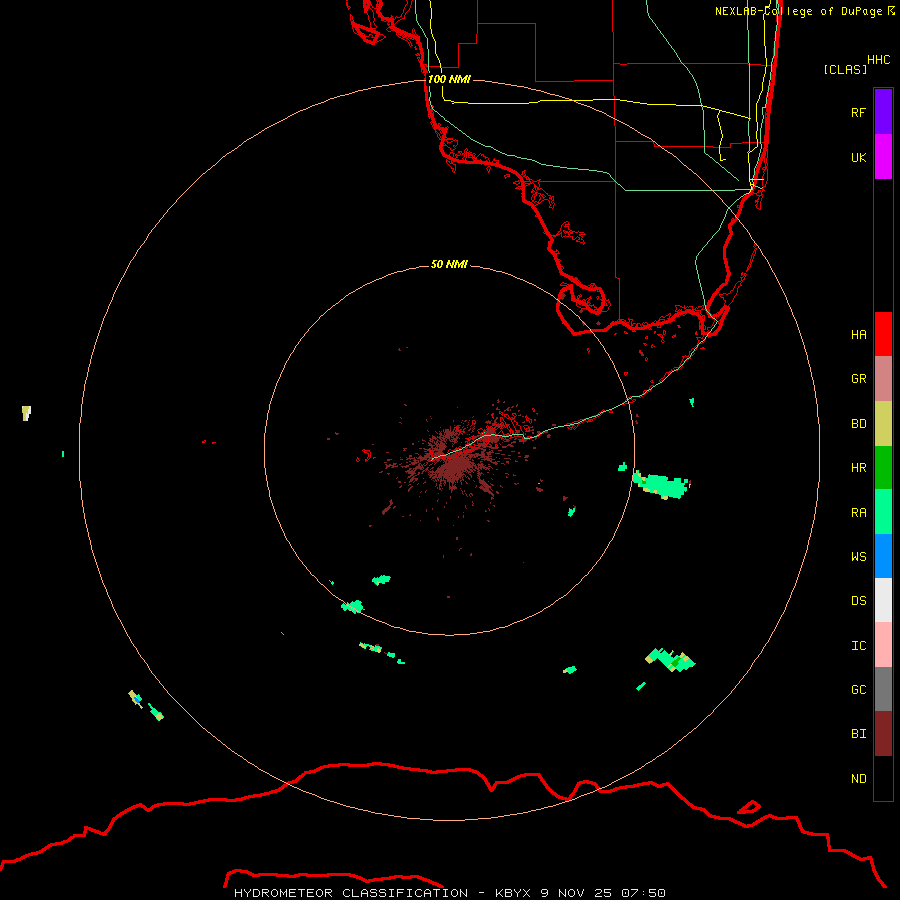Click the 'IC' legend label
This screenshot has height=900, width=900.
[x=858, y=646]
